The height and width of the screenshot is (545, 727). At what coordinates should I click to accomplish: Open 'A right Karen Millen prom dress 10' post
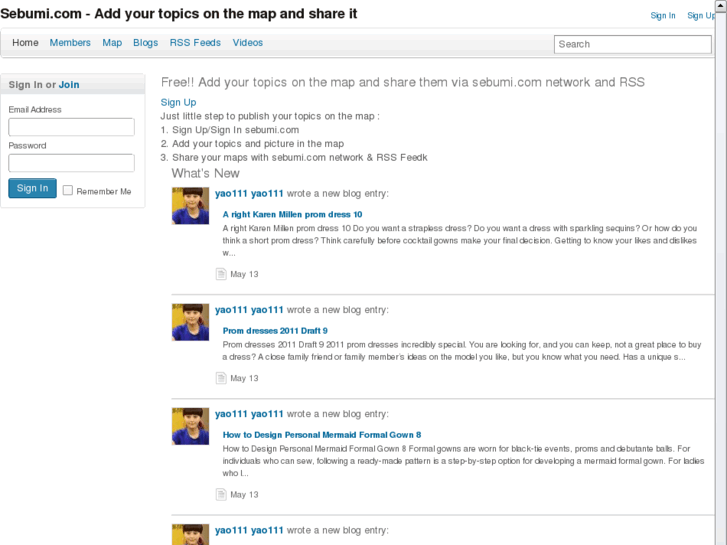click(x=292, y=214)
